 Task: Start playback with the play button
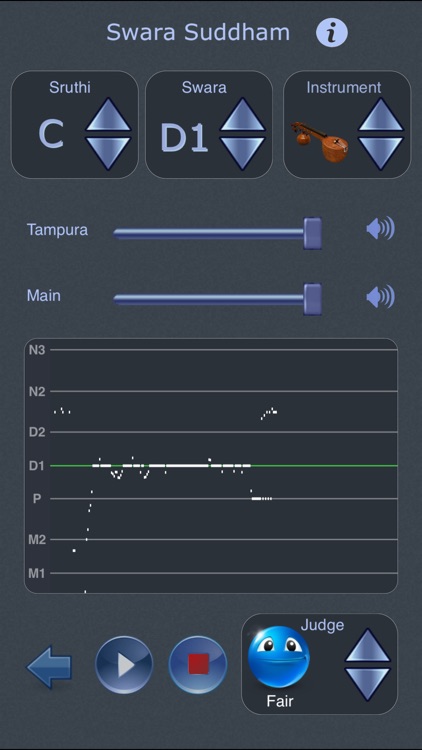[x=124, y=665]
